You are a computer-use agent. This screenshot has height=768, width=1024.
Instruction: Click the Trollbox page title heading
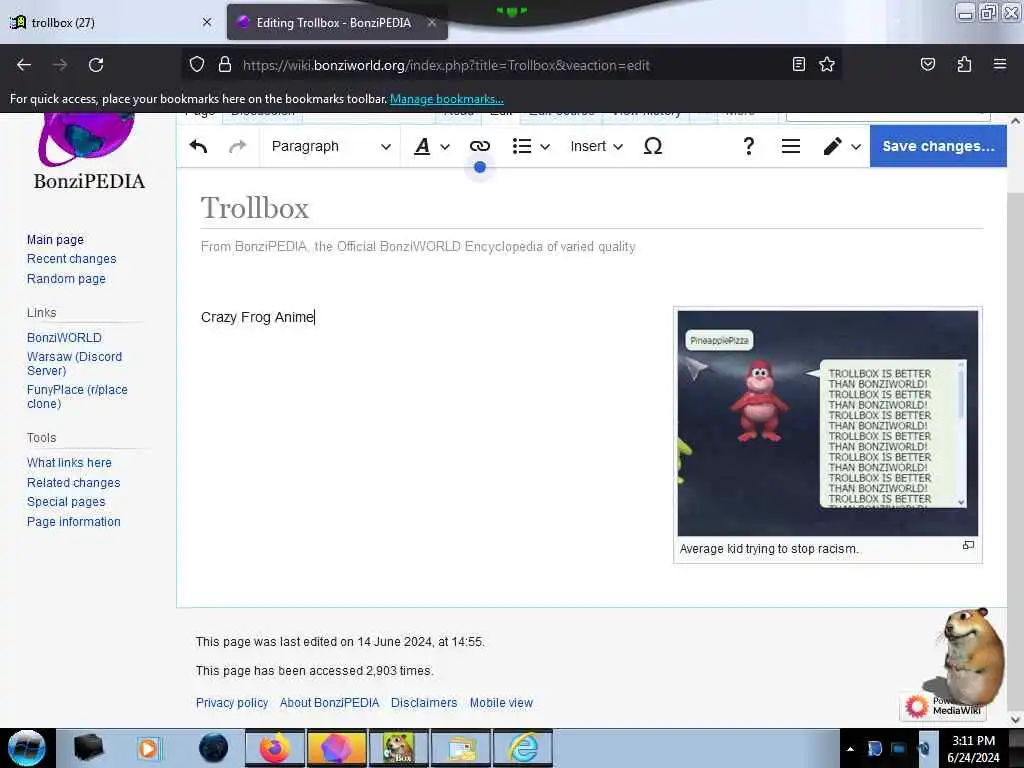pyautogui.click(x=255, y=208)
